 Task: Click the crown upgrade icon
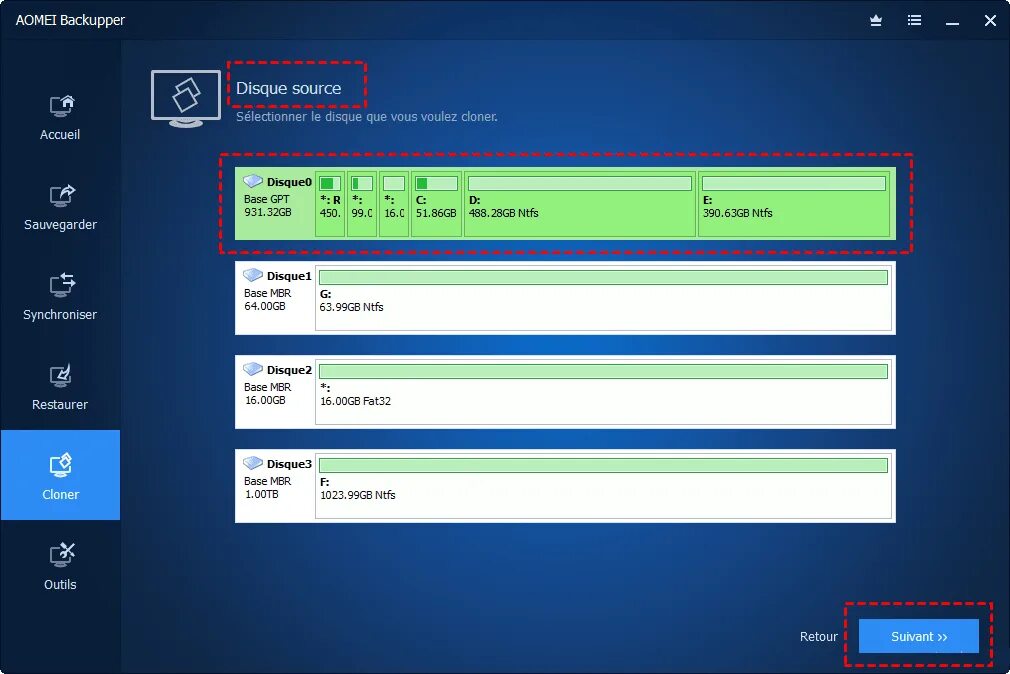[x=875, y=20]
